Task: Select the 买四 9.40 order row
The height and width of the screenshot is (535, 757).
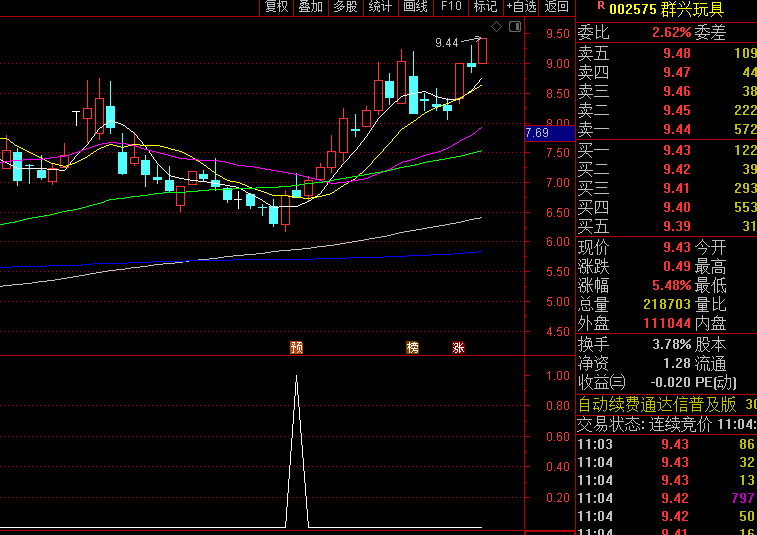Action: 667,207
